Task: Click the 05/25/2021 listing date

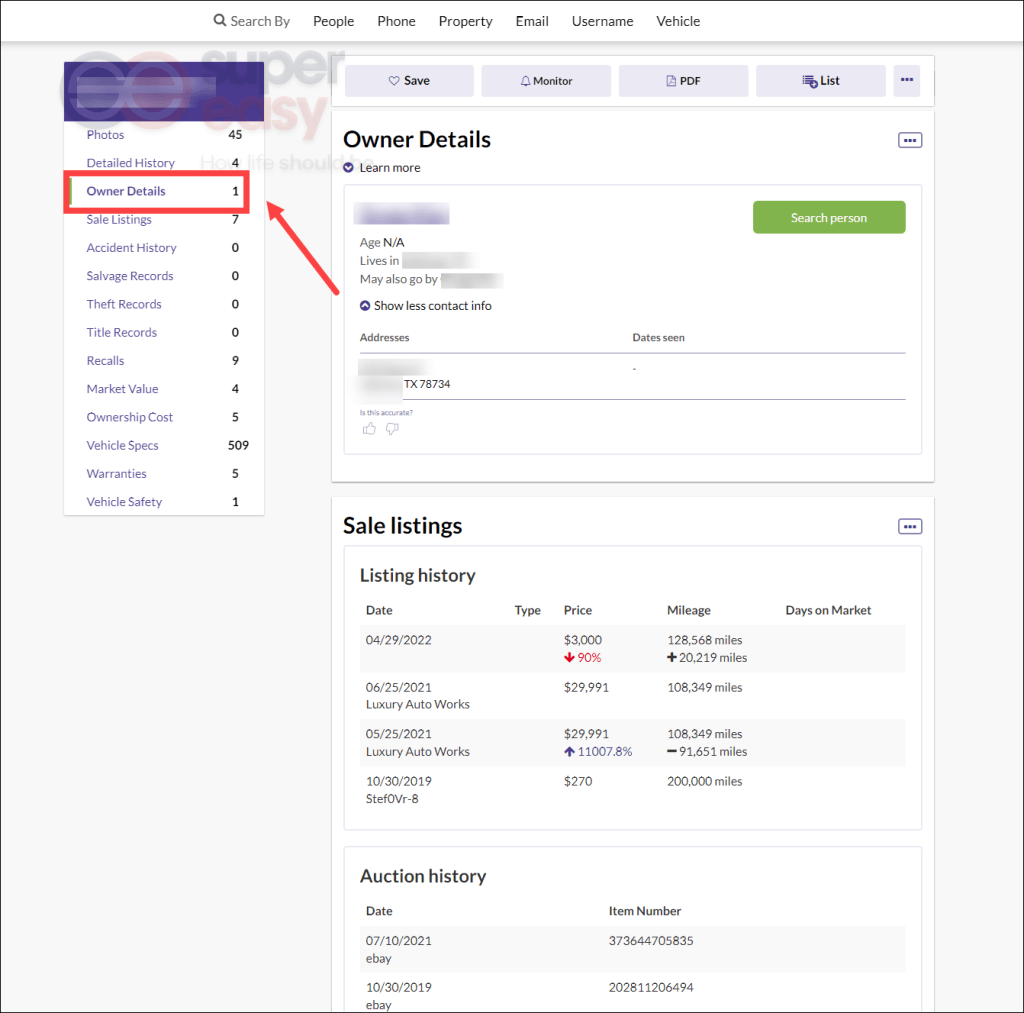Action: click(x=398, y=734)
